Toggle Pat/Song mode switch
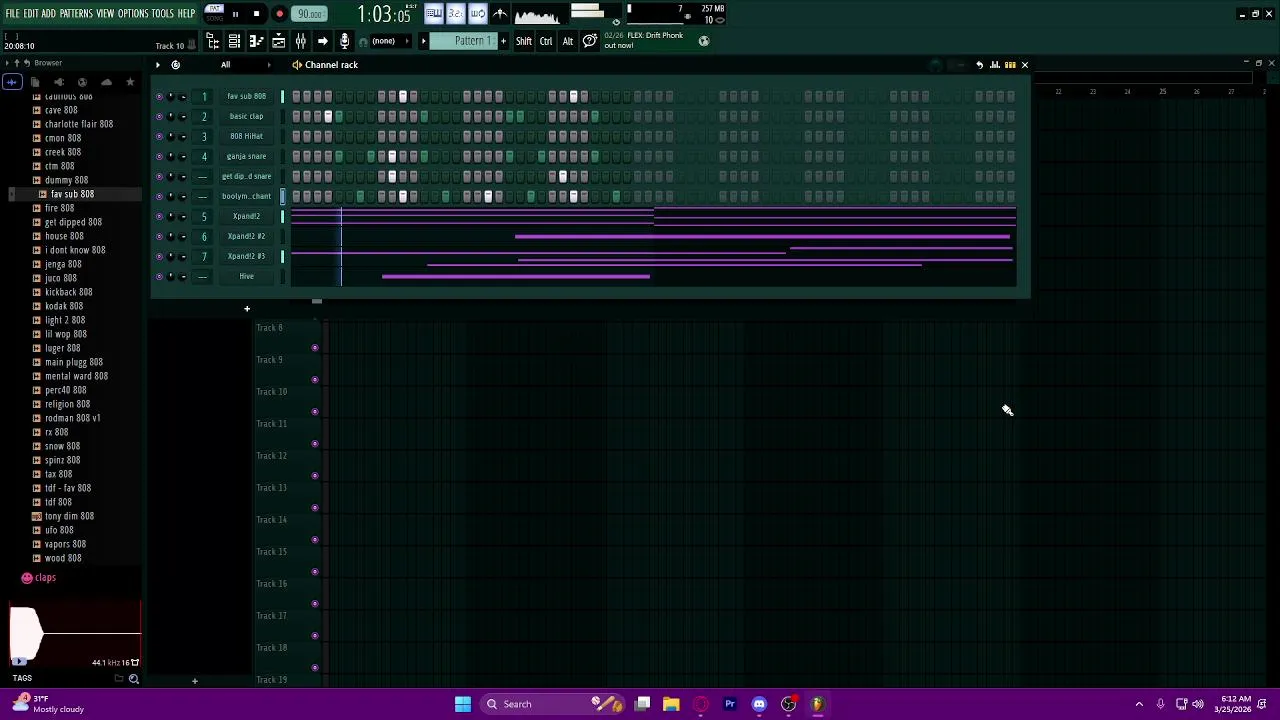 pos(214,14)
